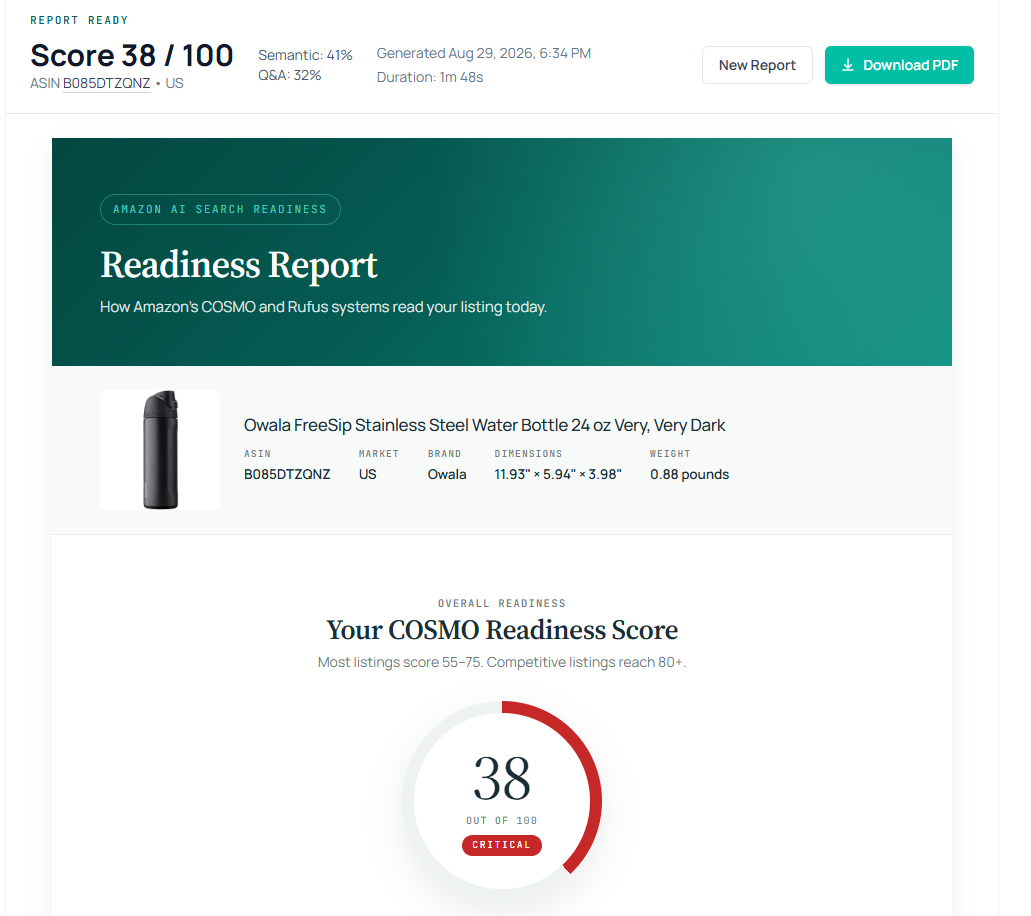Image resolution: width=1031 pixels, height=916 pixels.
Task: Click the Market value 'US'
Action: [368, 474]
